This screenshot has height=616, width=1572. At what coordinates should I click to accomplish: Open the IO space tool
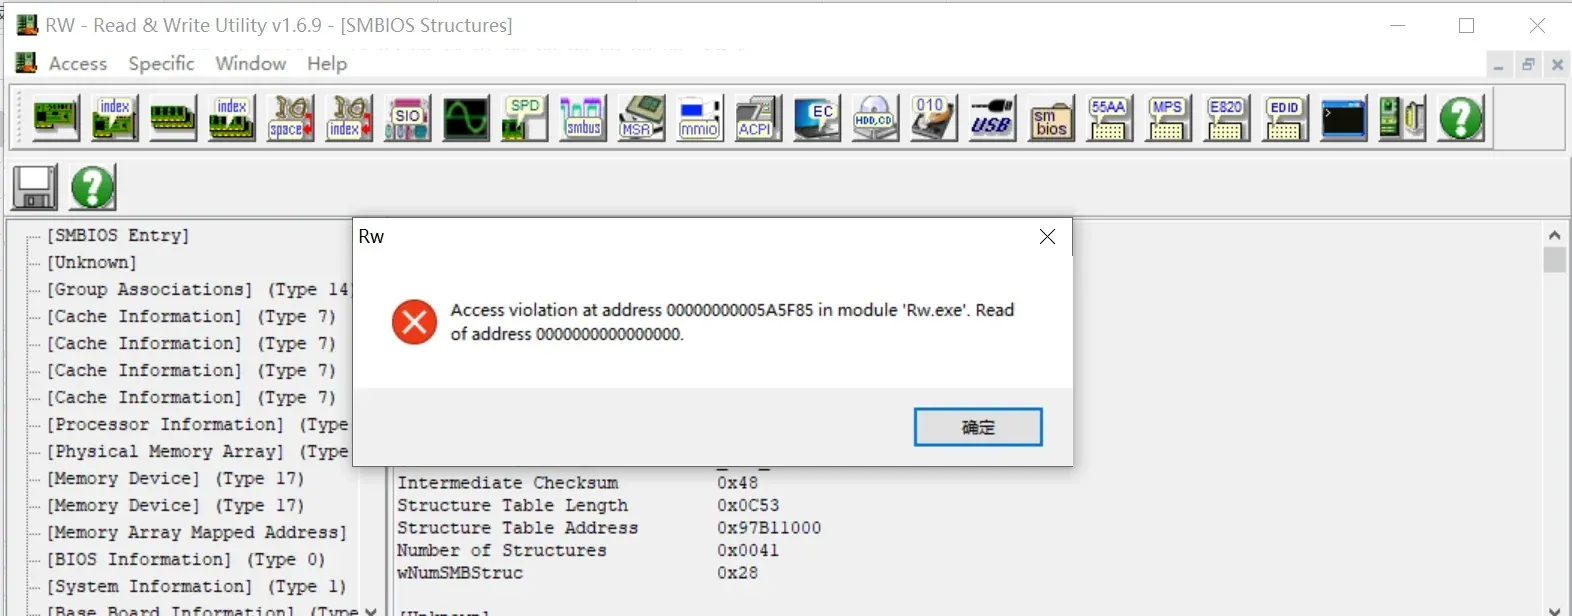[290, 118]
